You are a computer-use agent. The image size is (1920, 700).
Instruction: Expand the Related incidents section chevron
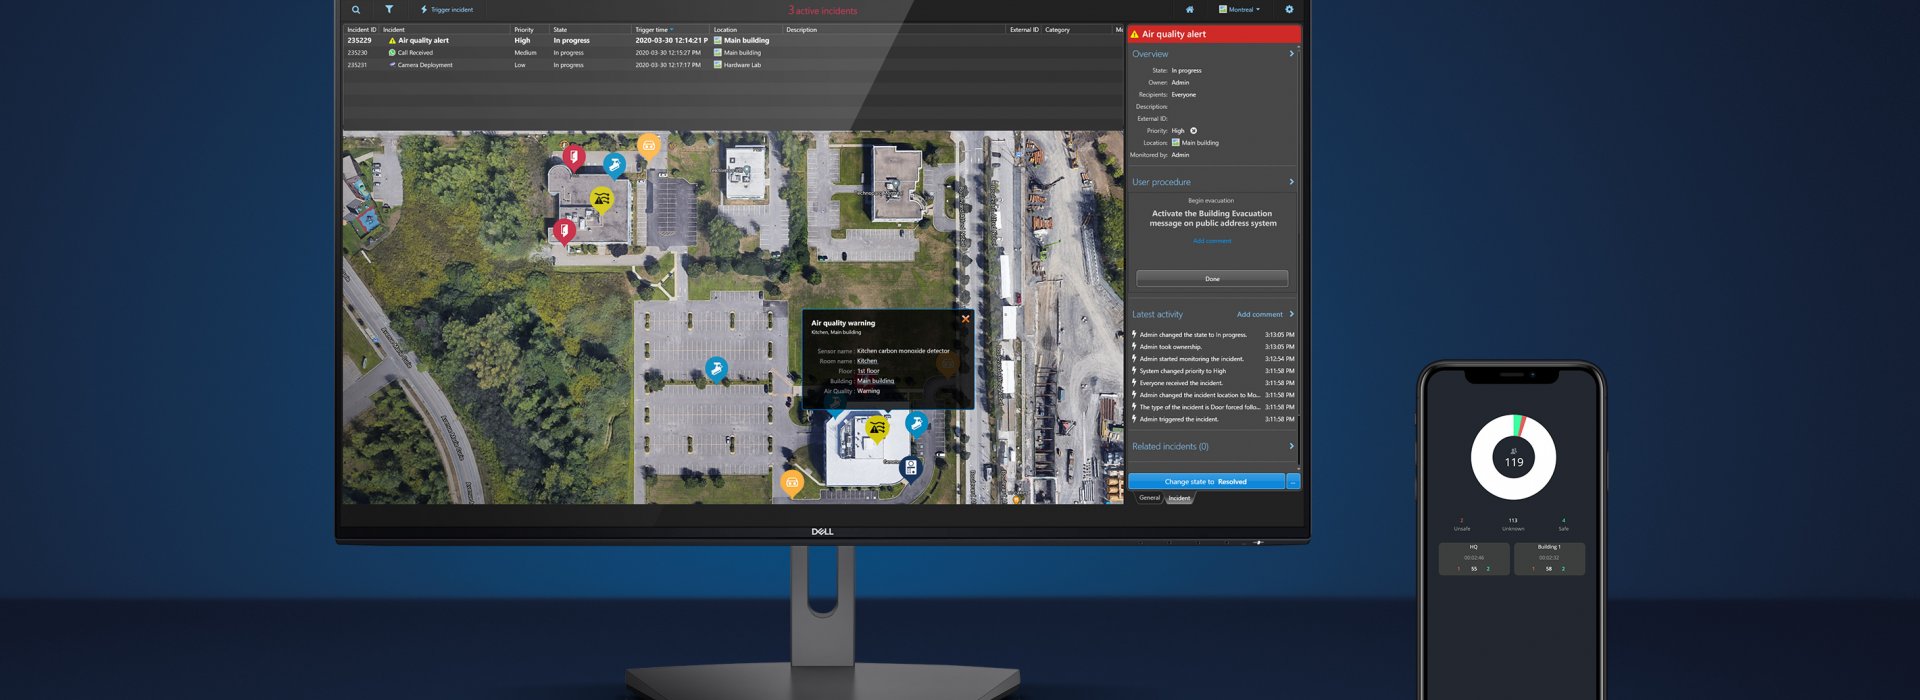[1291, 446]
